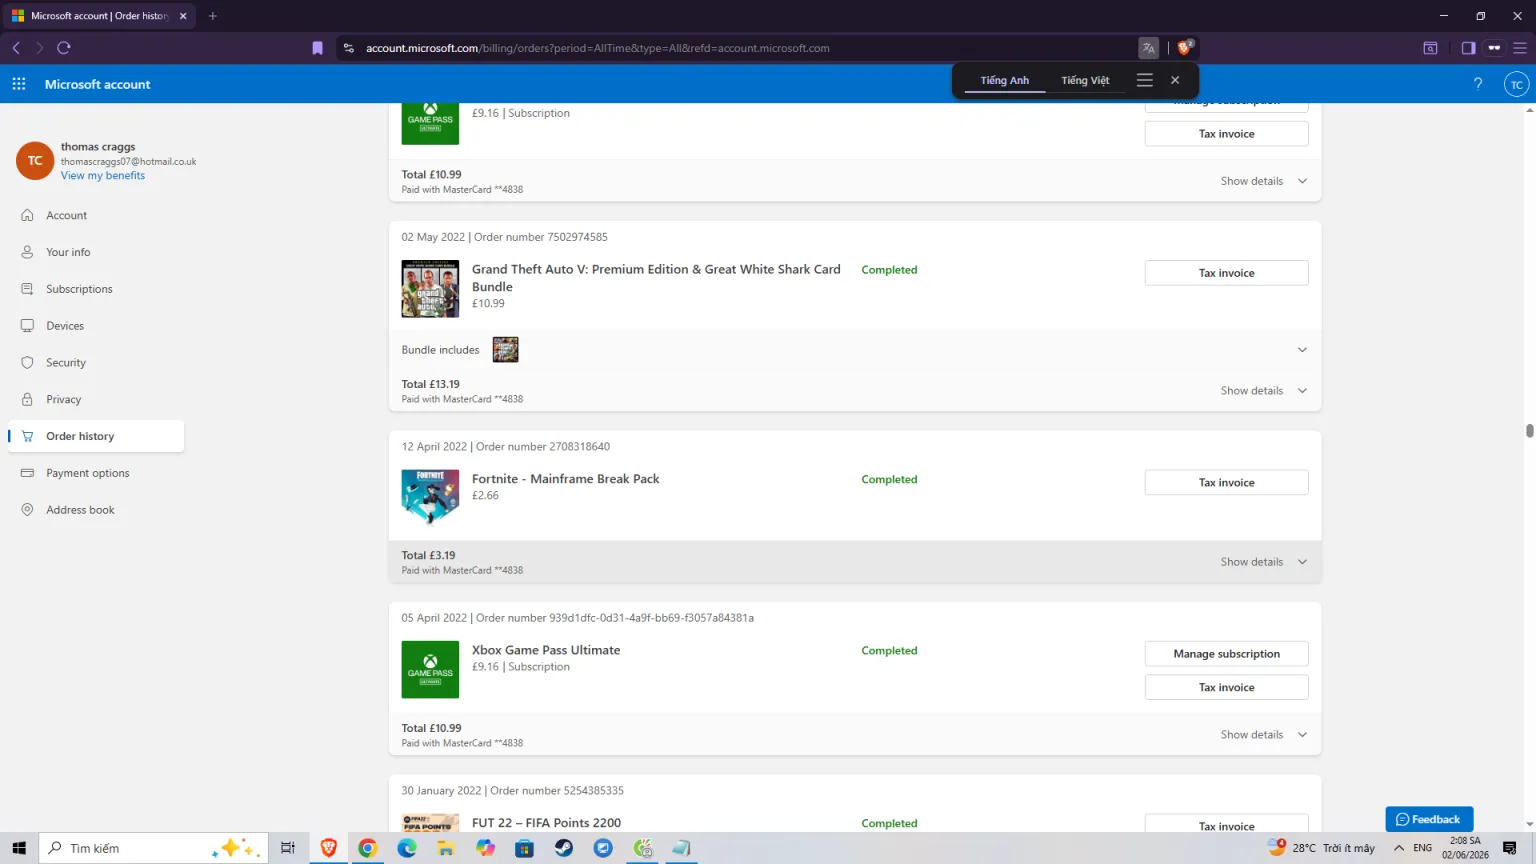Click the Feedback button
Screen dimensions: 1536x864
click(x=1429, y=819)
